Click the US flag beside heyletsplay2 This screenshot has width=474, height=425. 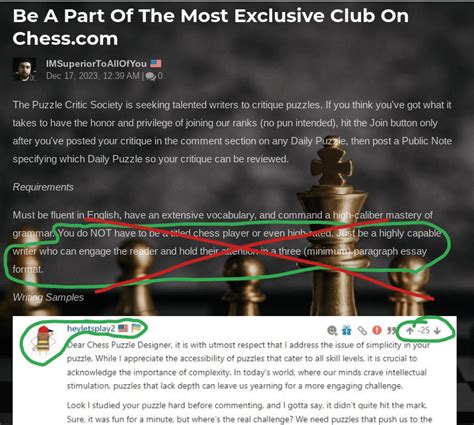pos(123,328)
